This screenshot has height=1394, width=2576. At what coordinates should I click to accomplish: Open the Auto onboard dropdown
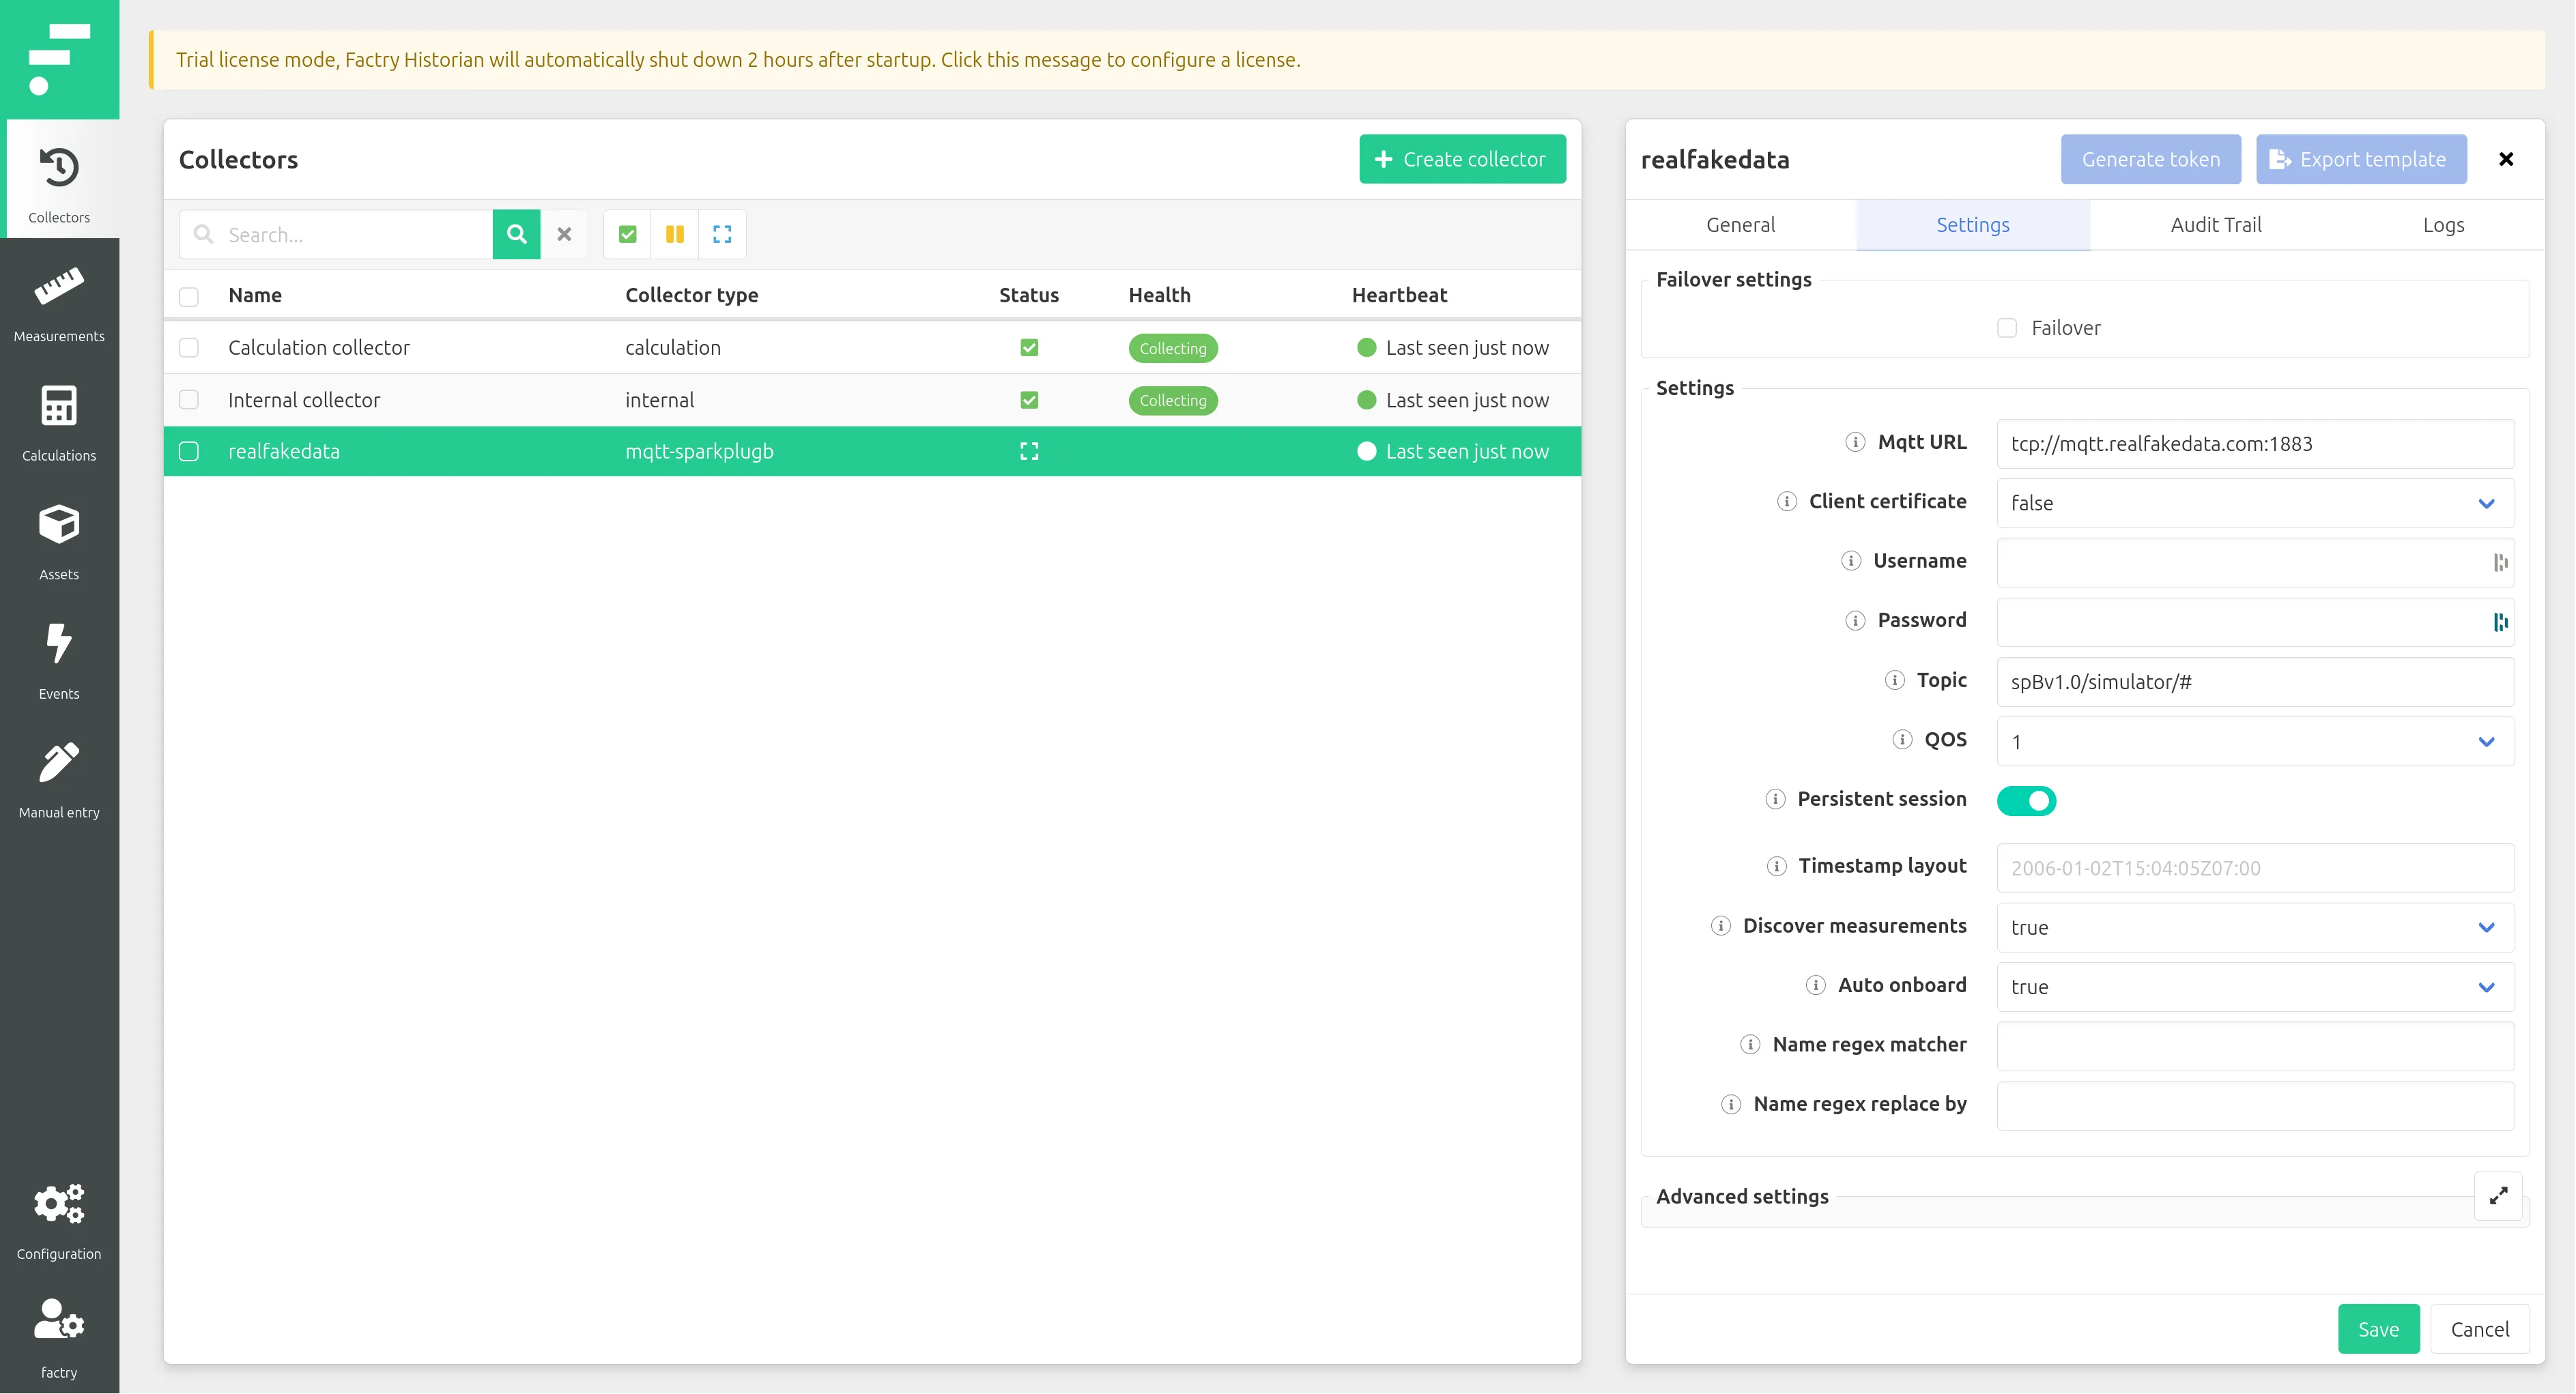pos(2255,987)
